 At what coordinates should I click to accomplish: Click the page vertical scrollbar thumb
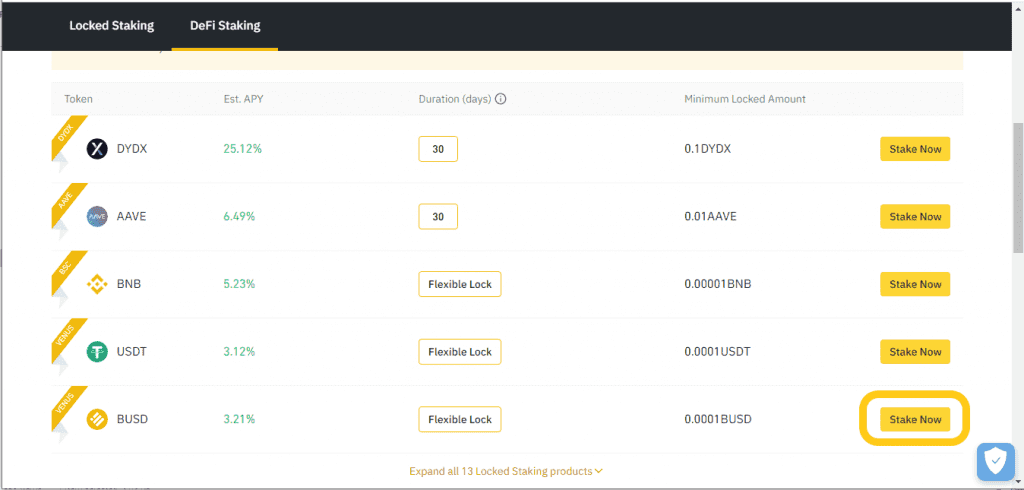tap(1017, 188)
